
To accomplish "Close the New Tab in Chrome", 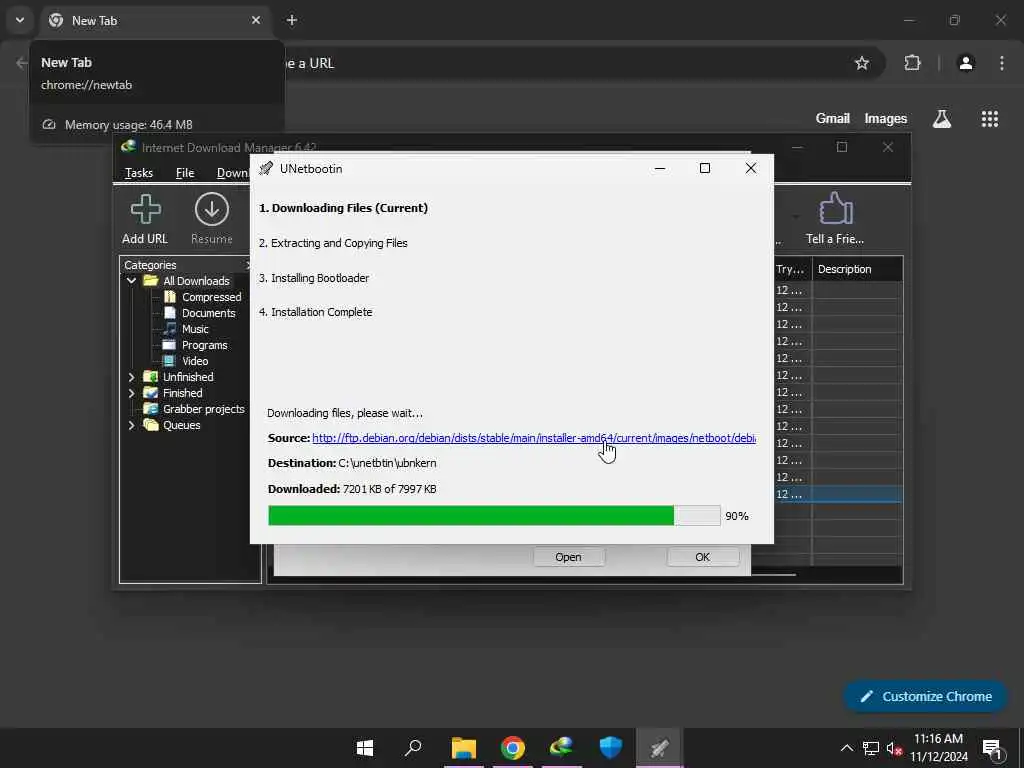I will pos(256,20).
